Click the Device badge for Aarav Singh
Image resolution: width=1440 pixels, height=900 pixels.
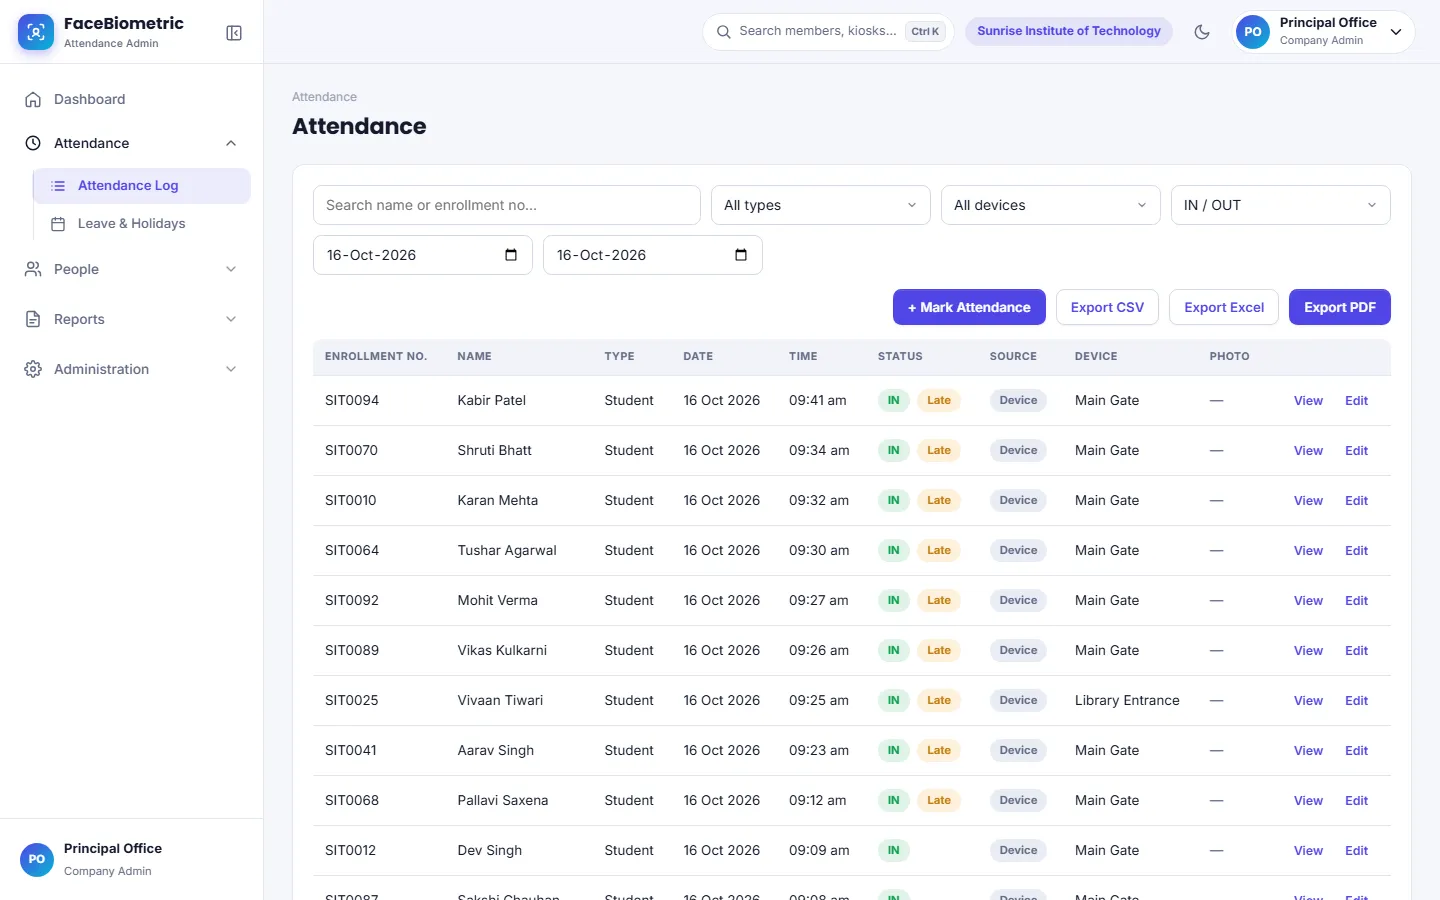[1018, 750]
